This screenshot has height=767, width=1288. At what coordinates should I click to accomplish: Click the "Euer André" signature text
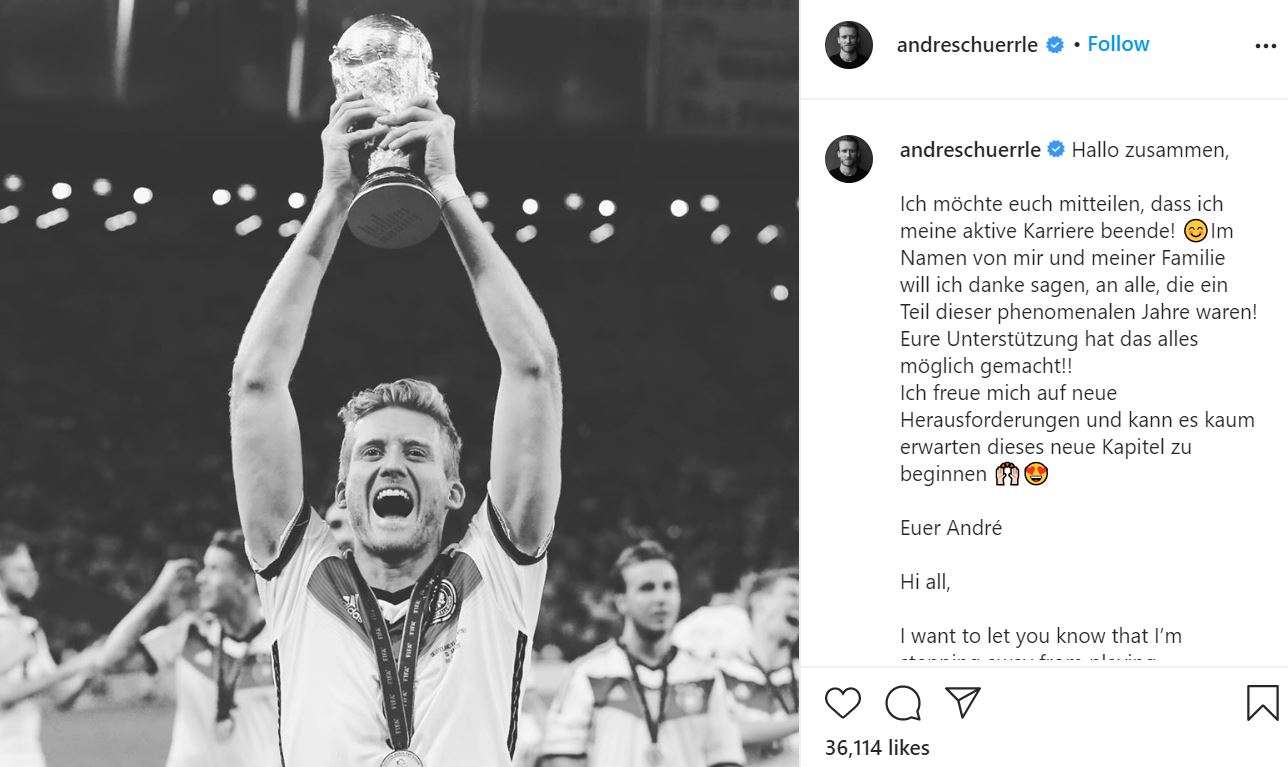950,528
